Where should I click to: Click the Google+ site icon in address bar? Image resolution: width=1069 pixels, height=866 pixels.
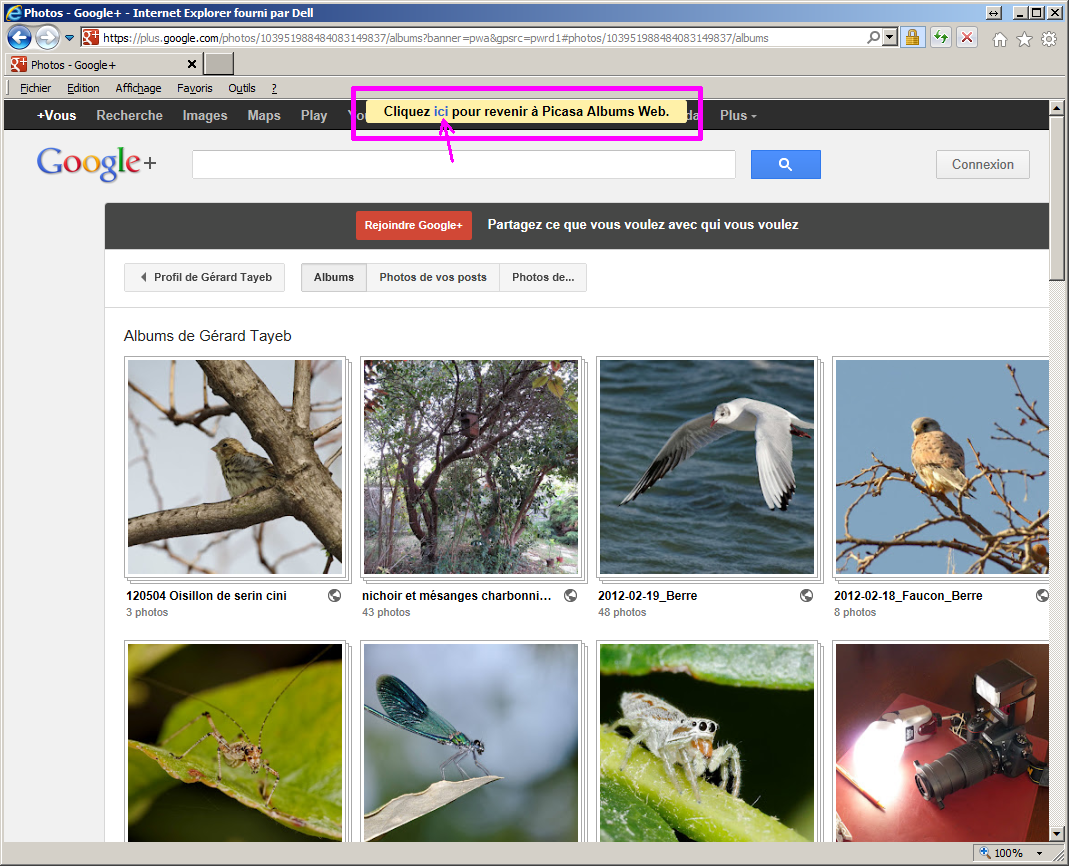tap(91, 38)
